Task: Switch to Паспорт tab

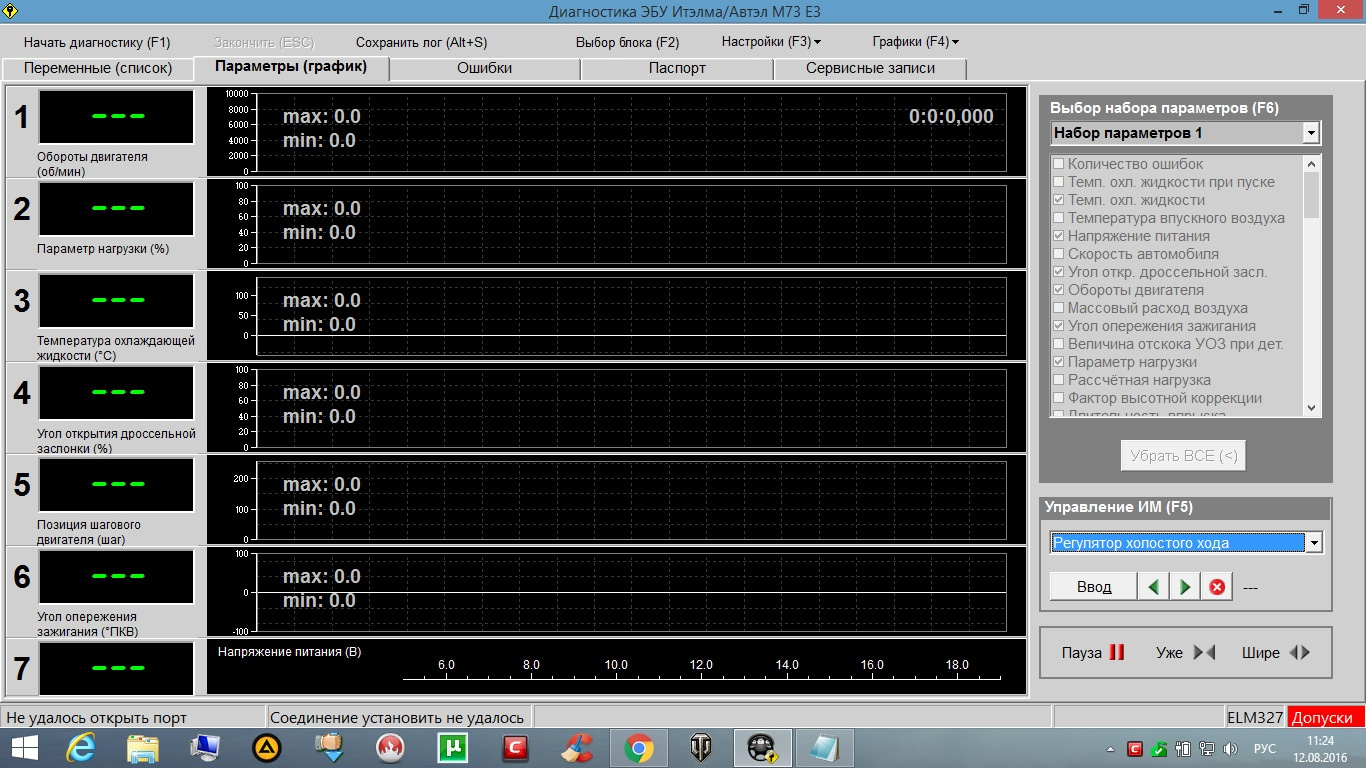Action: click(677, 68)
